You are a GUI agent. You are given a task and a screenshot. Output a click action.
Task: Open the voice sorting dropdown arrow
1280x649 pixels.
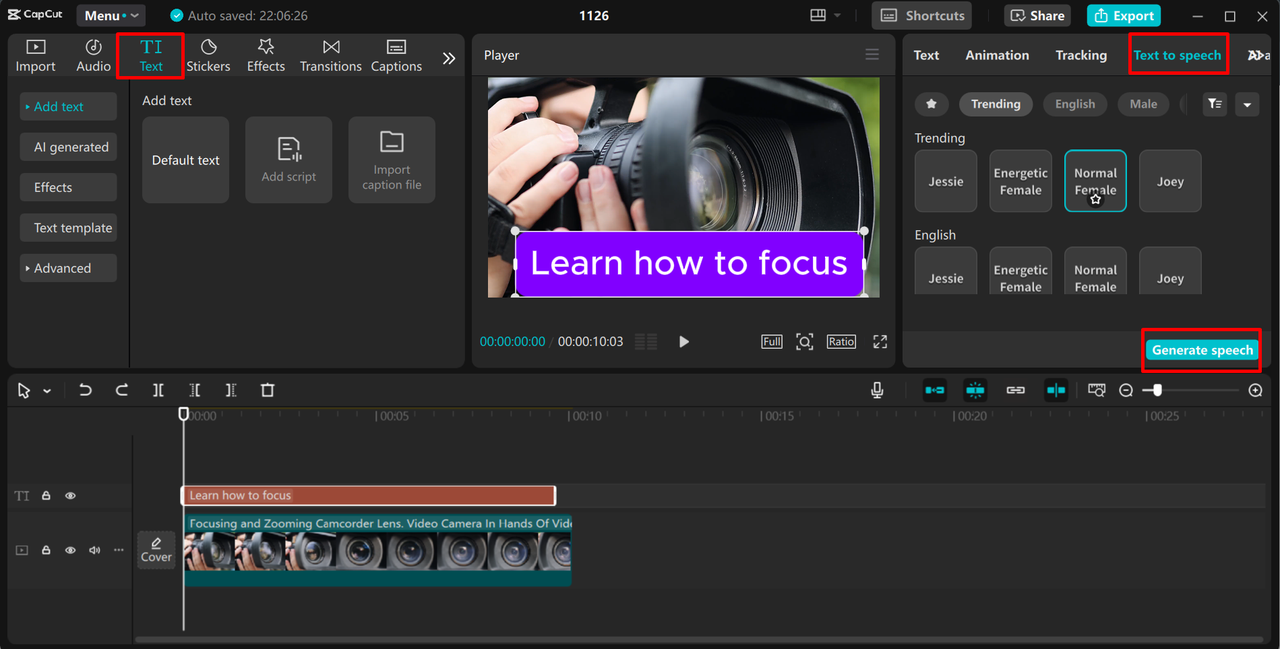[x=1246, y=104]
